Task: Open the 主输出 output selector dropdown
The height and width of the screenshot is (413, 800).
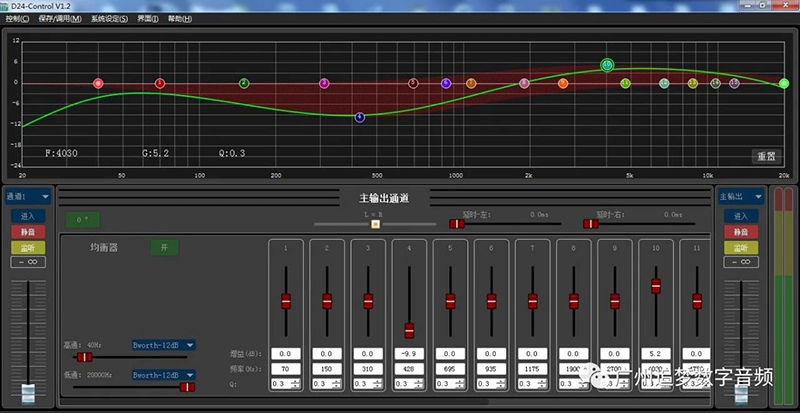Action: pyautogui.click(x=740, y=197)
